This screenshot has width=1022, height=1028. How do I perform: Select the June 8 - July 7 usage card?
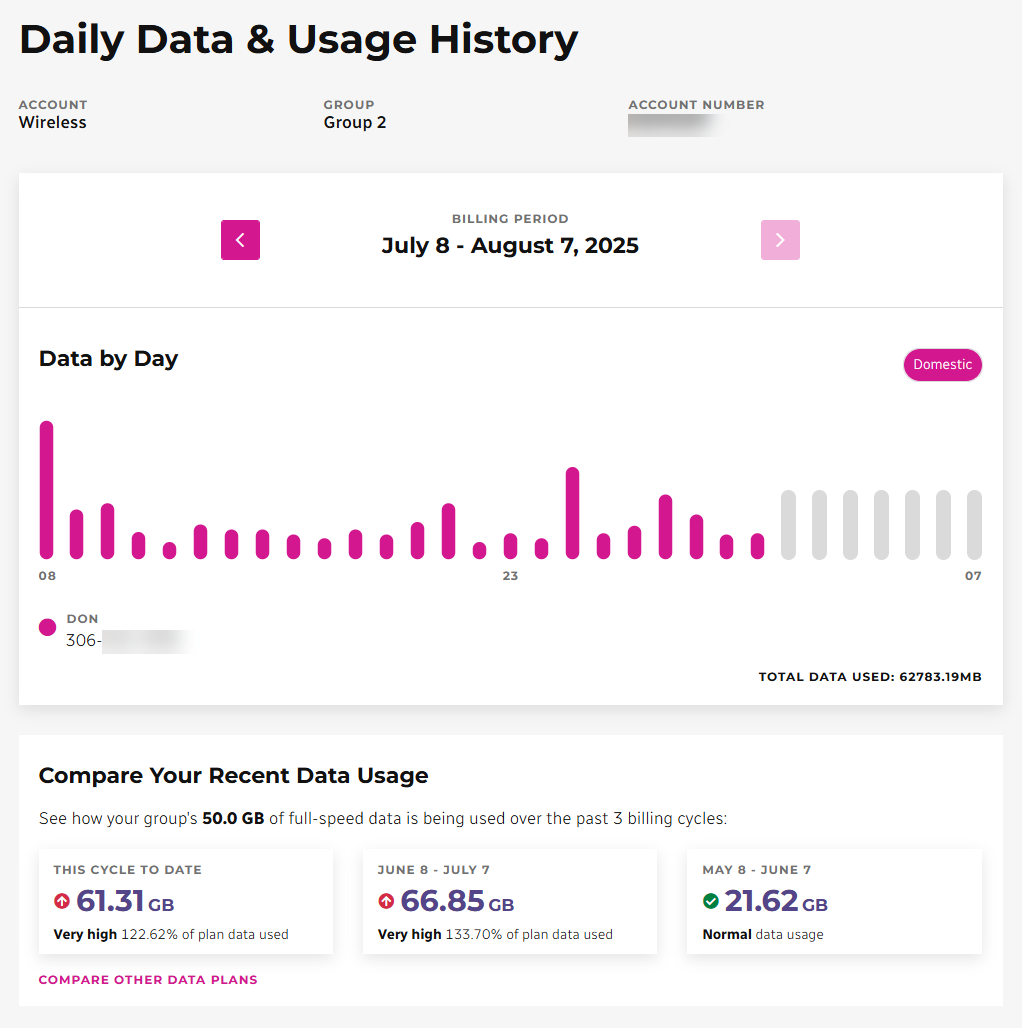pos(509,903)
